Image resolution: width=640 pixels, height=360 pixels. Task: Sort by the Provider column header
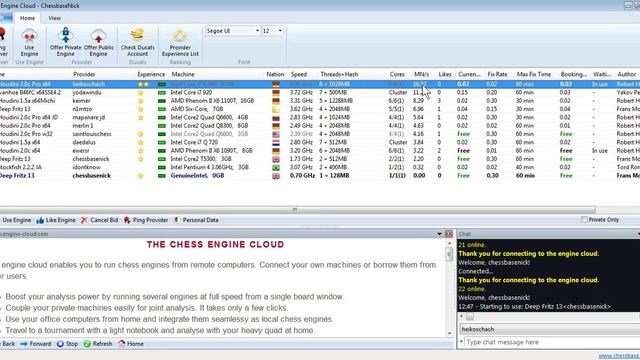point(84,74)
